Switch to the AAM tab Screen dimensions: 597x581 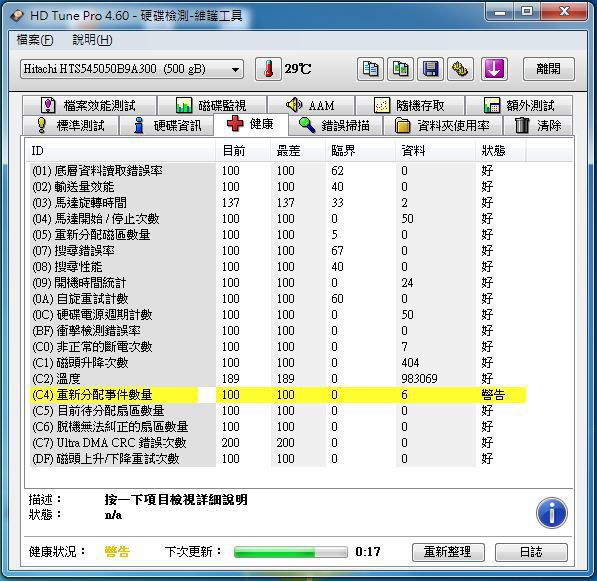pos(311,105)
